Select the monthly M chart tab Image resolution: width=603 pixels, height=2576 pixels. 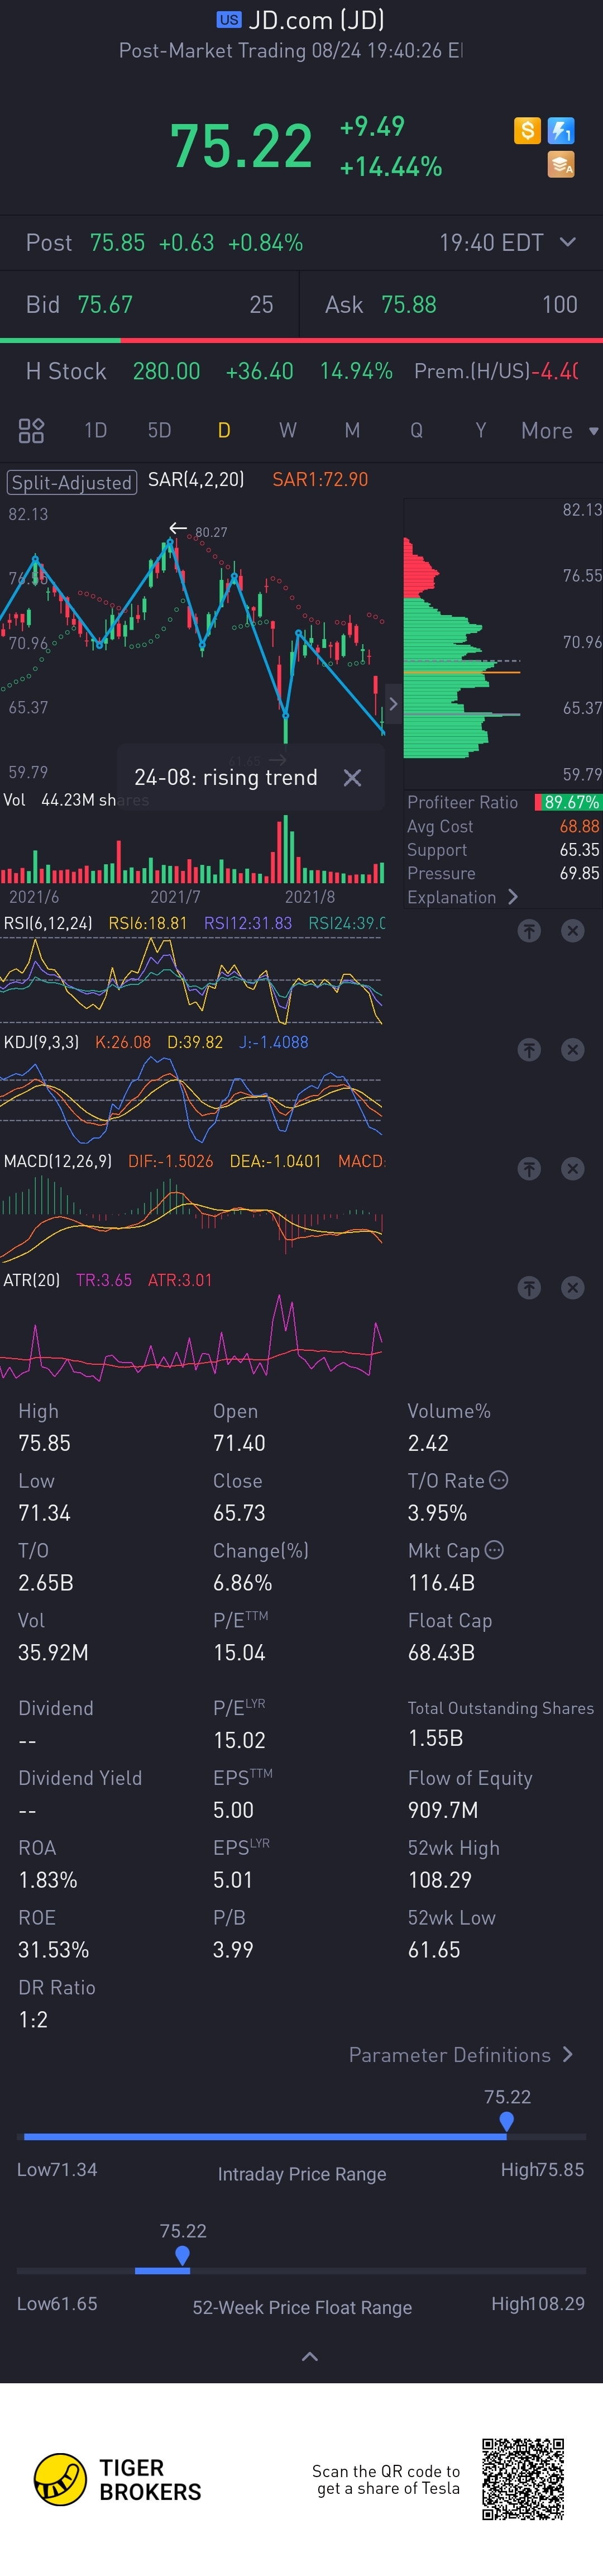tap(352, 431)
